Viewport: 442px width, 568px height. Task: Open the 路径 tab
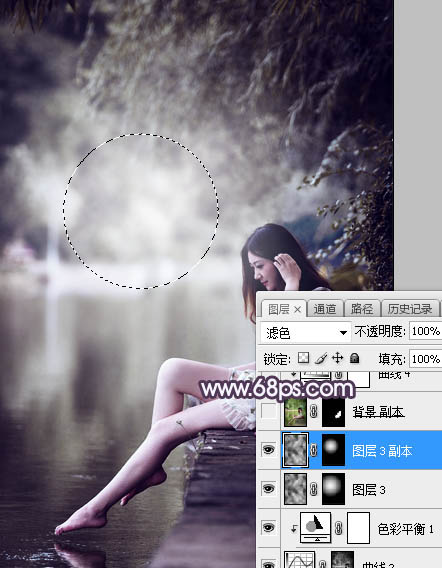click(362, 309)
